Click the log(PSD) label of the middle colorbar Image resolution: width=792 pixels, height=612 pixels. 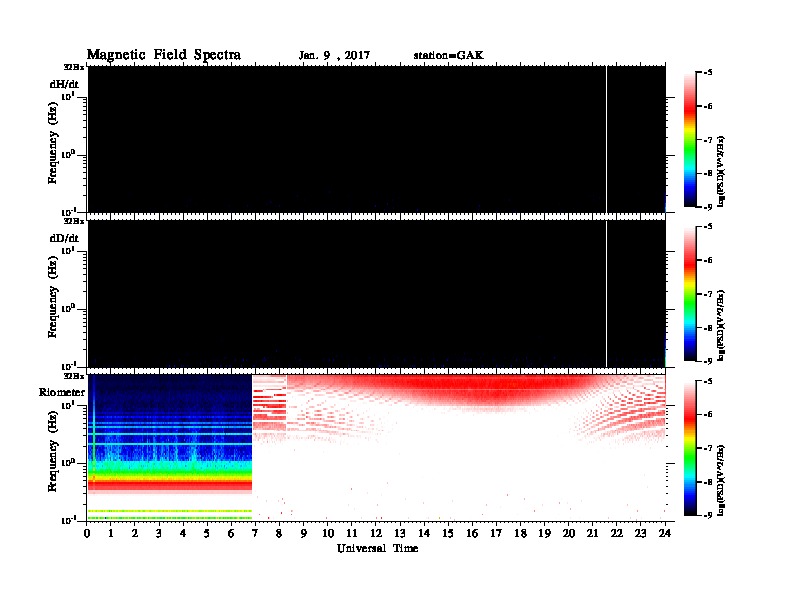[x=721, y=325]
